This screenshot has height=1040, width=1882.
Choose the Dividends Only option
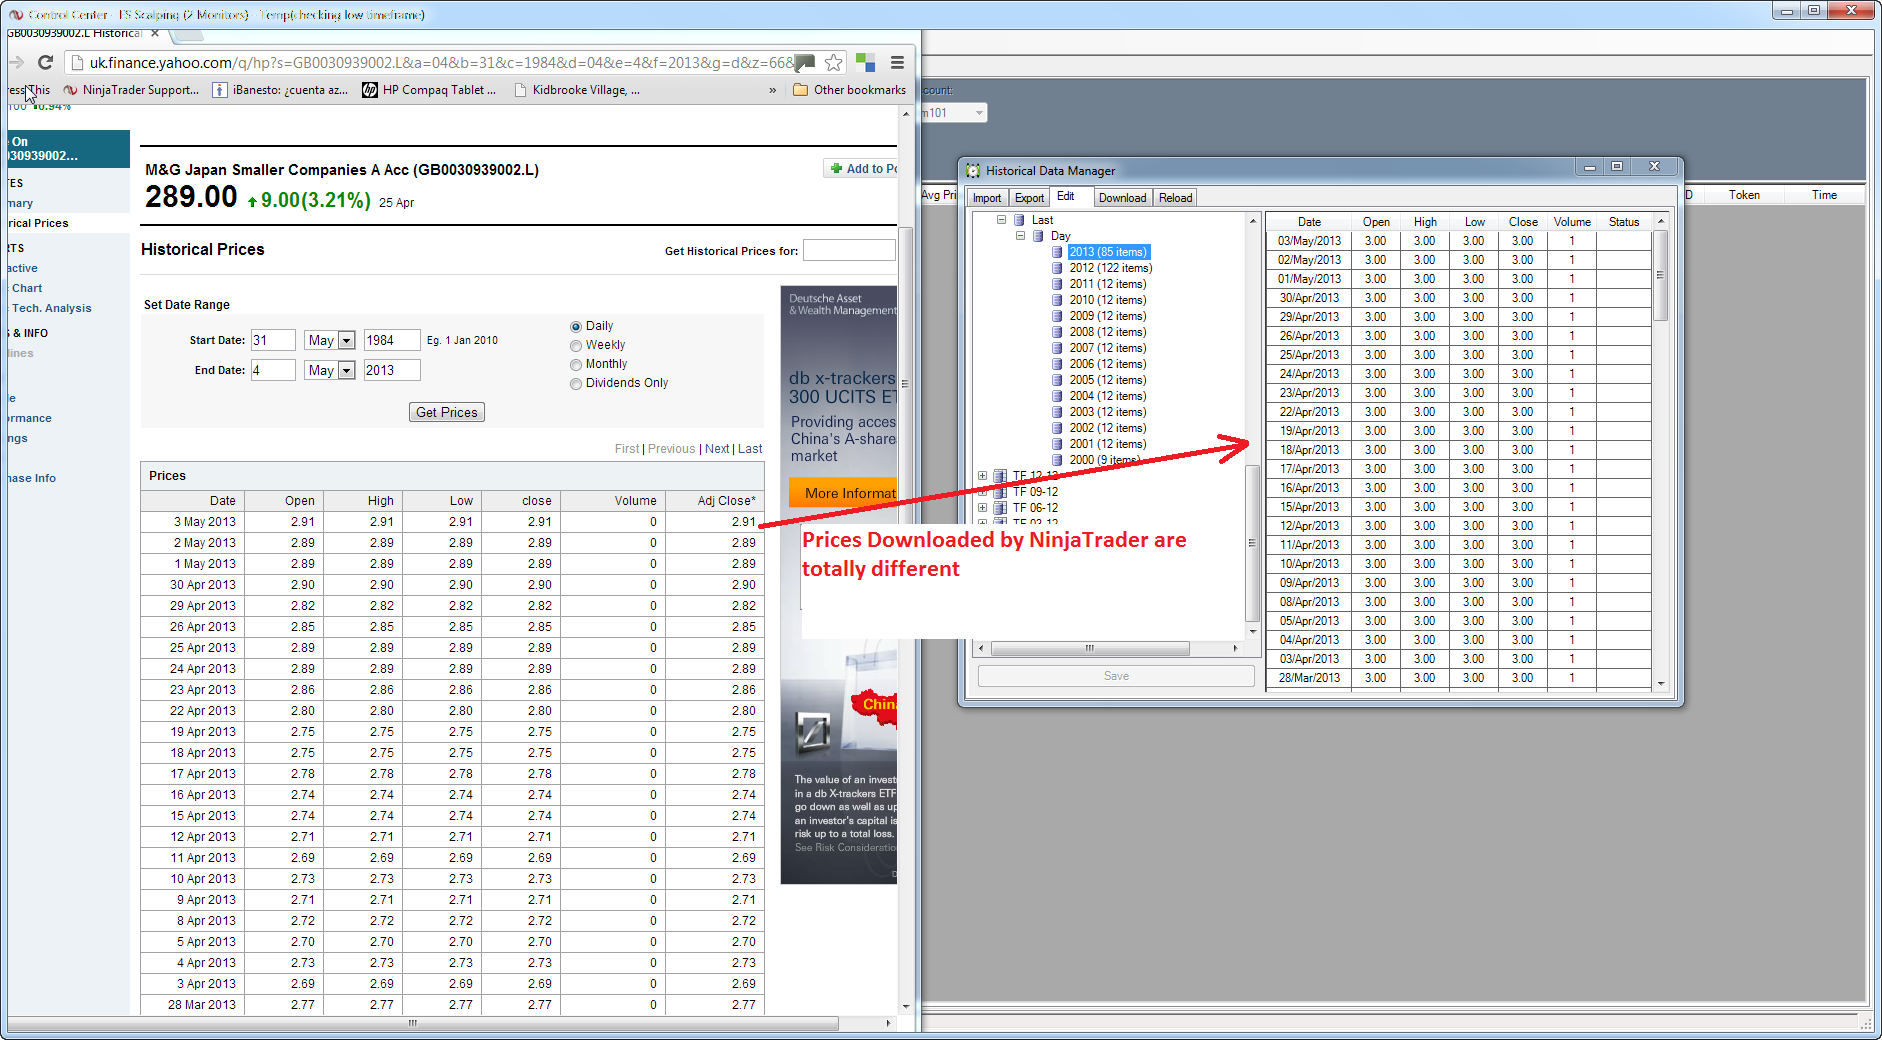pos(576,384)
